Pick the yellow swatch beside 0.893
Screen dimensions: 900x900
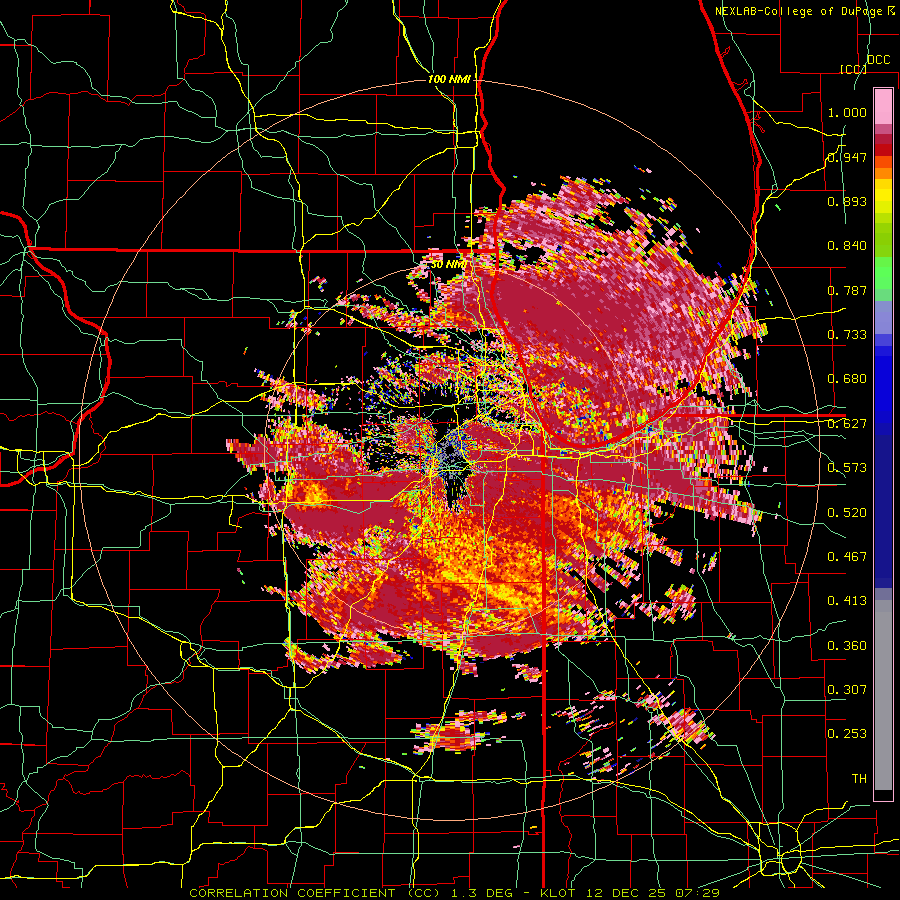tap(883, 197)
